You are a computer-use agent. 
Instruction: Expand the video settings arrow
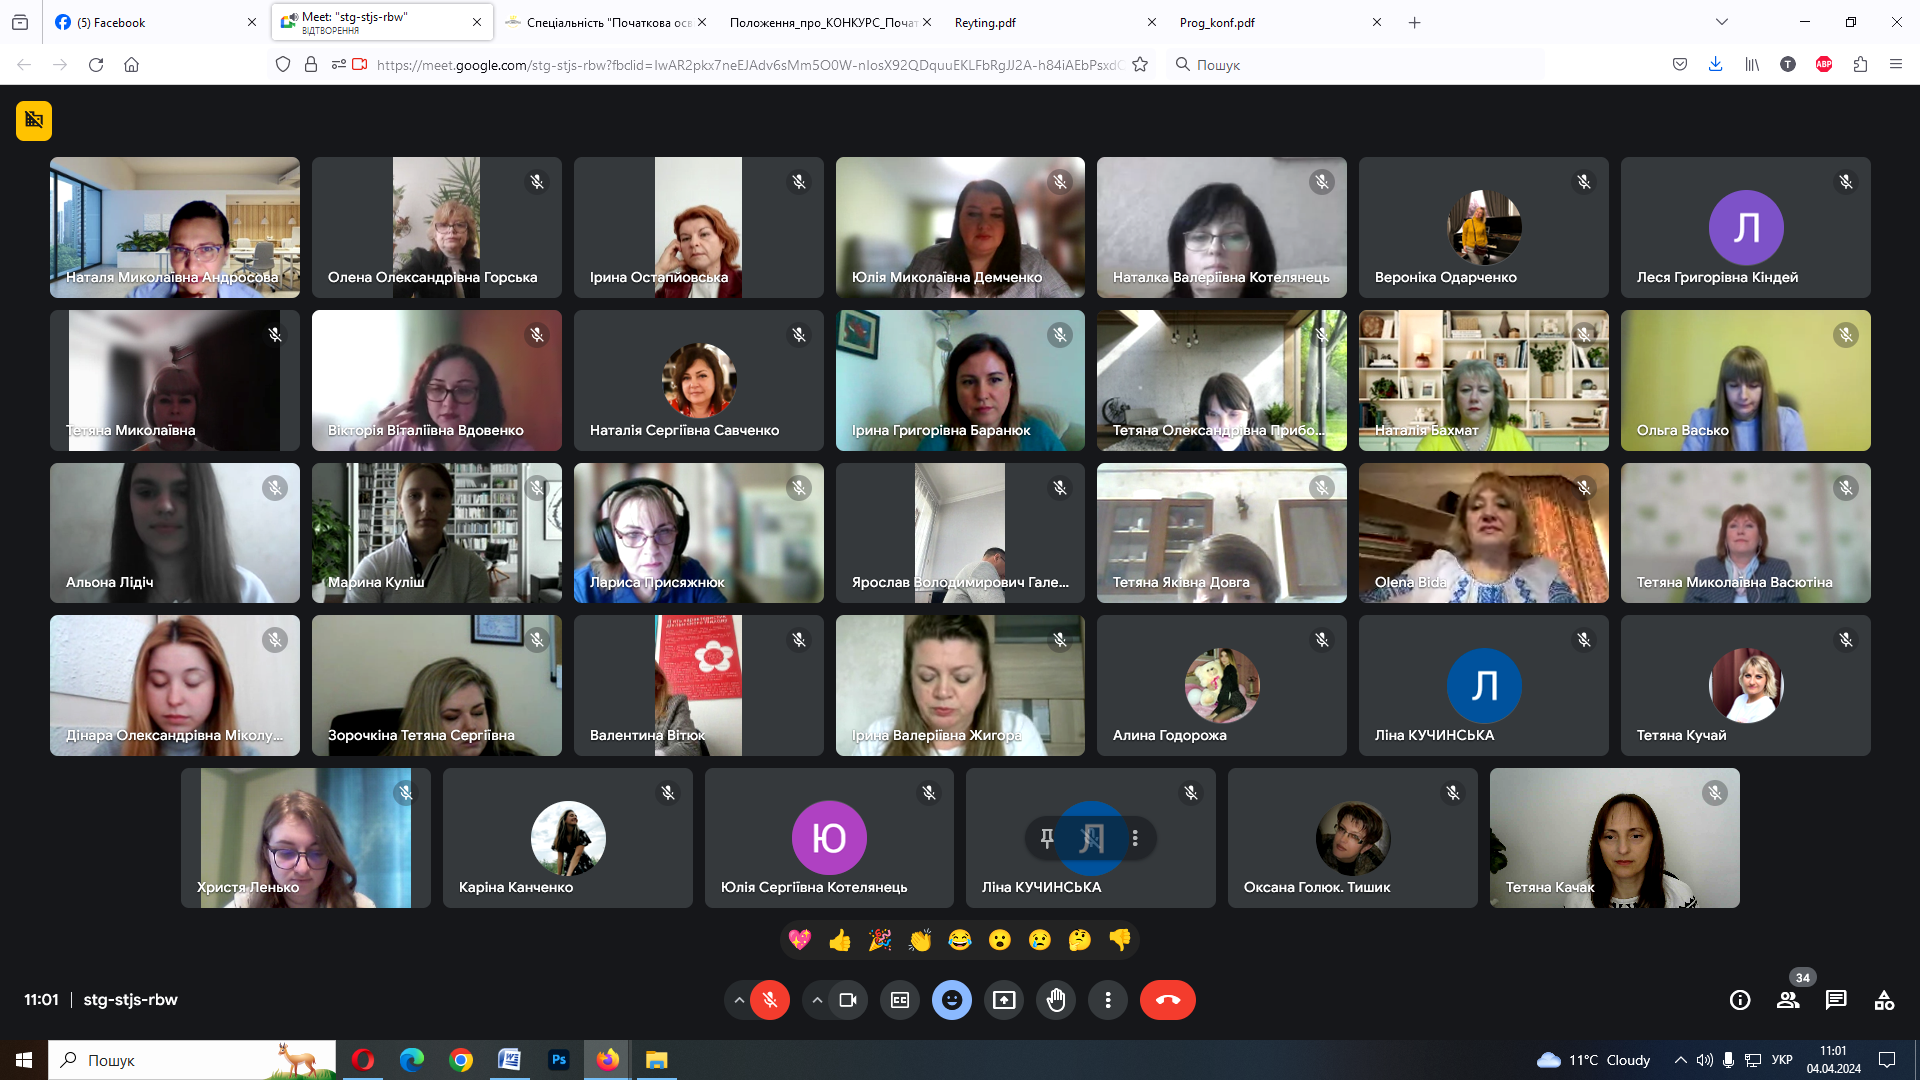point(817,1000)
